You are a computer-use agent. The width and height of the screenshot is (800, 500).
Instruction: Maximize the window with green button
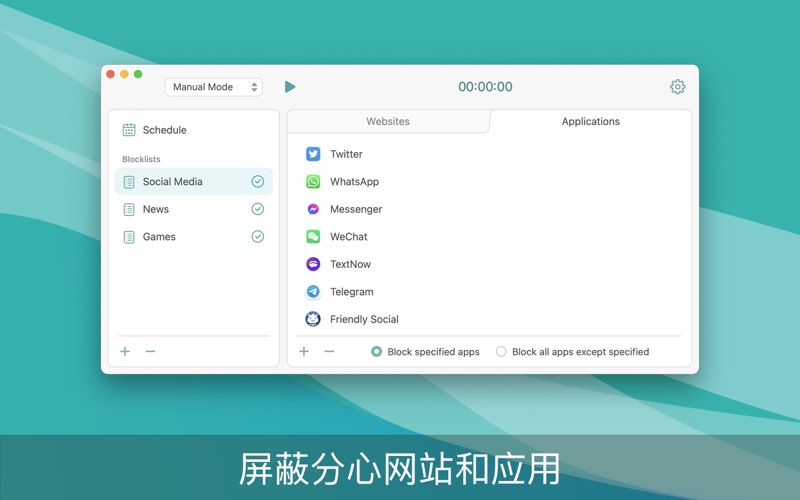[x=138, y=74]
